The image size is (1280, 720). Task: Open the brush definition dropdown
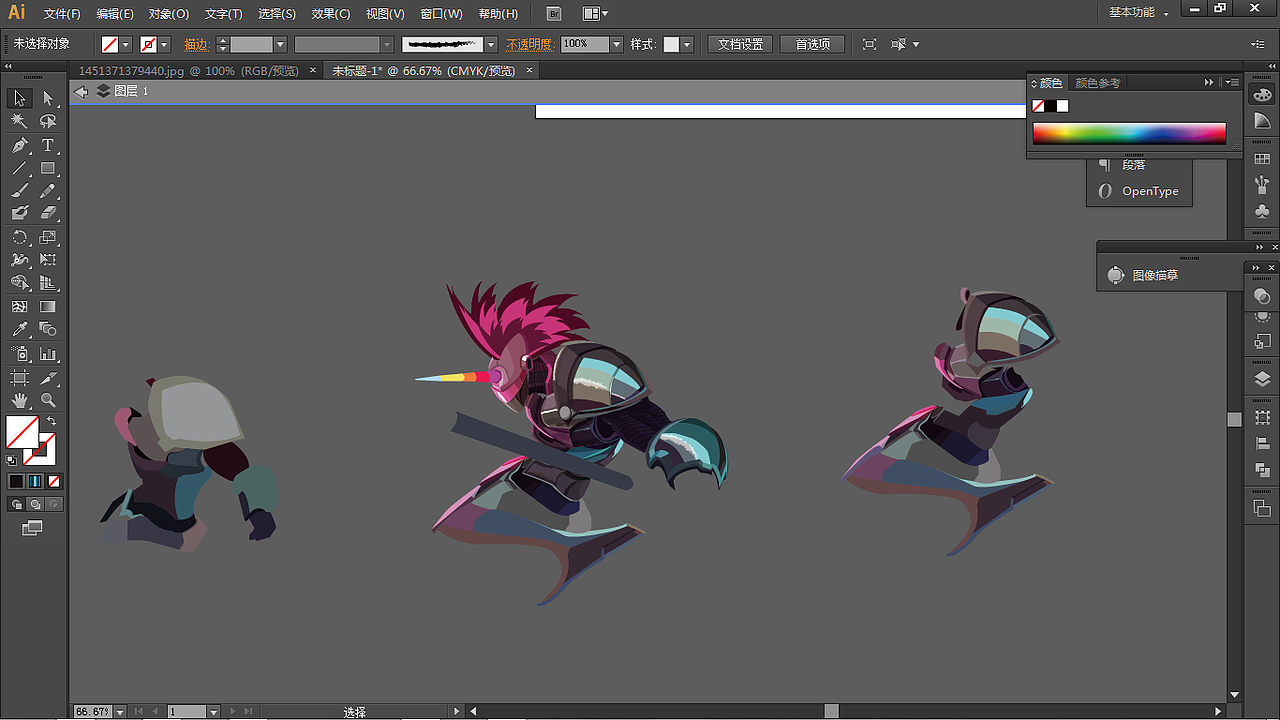(491, 45)
